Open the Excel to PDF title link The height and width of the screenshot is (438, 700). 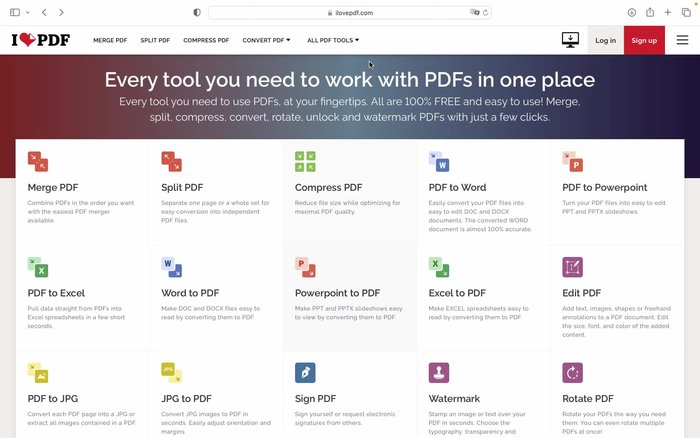click(457, 293)
